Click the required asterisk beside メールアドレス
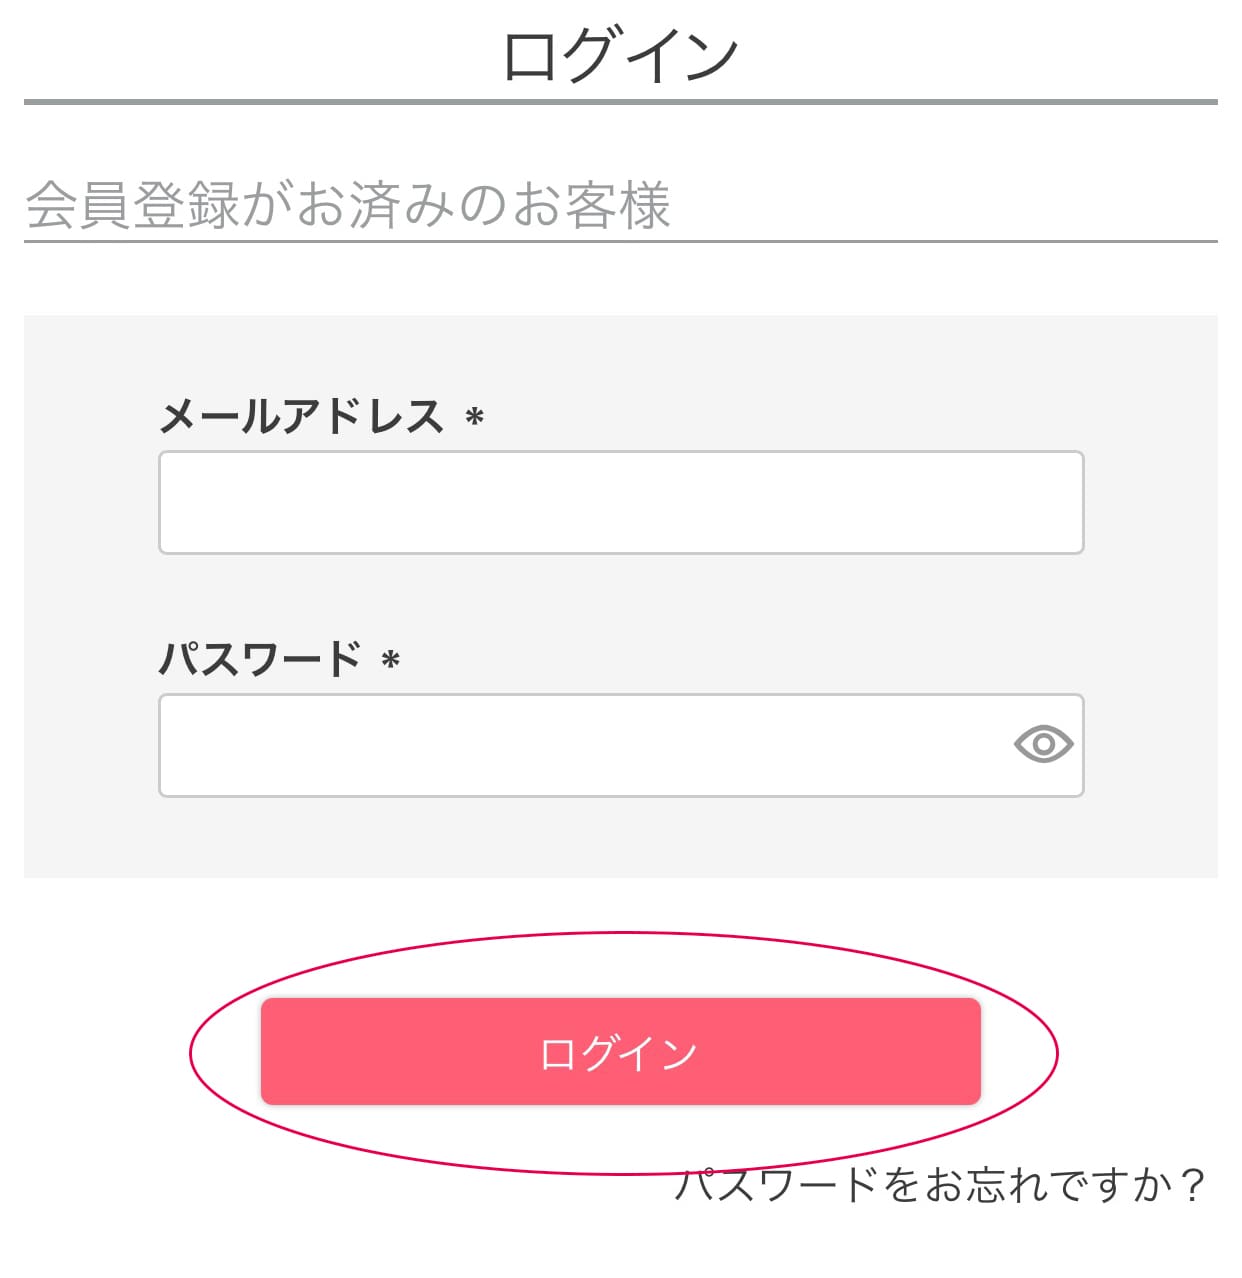Screen dimensions: 1242x1278 [x=475, y=418]
